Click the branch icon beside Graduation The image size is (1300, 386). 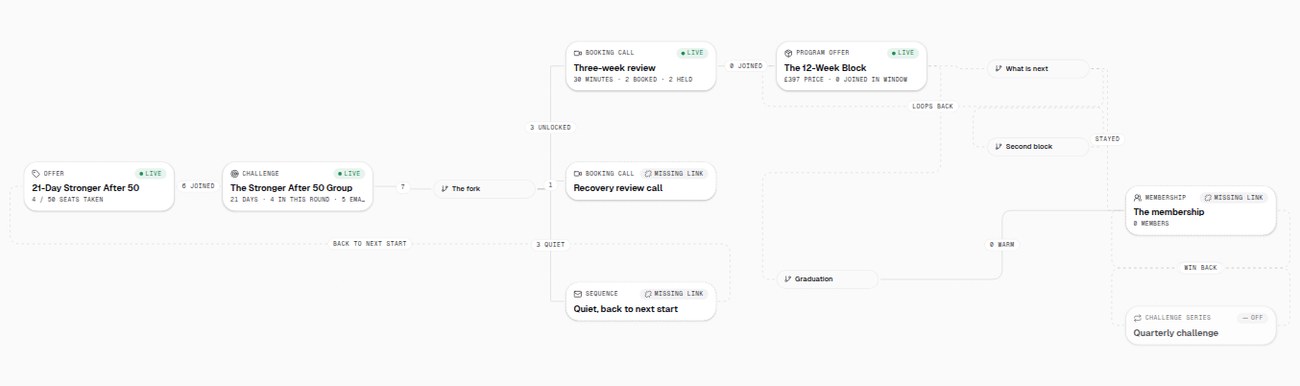click(788, 279)
